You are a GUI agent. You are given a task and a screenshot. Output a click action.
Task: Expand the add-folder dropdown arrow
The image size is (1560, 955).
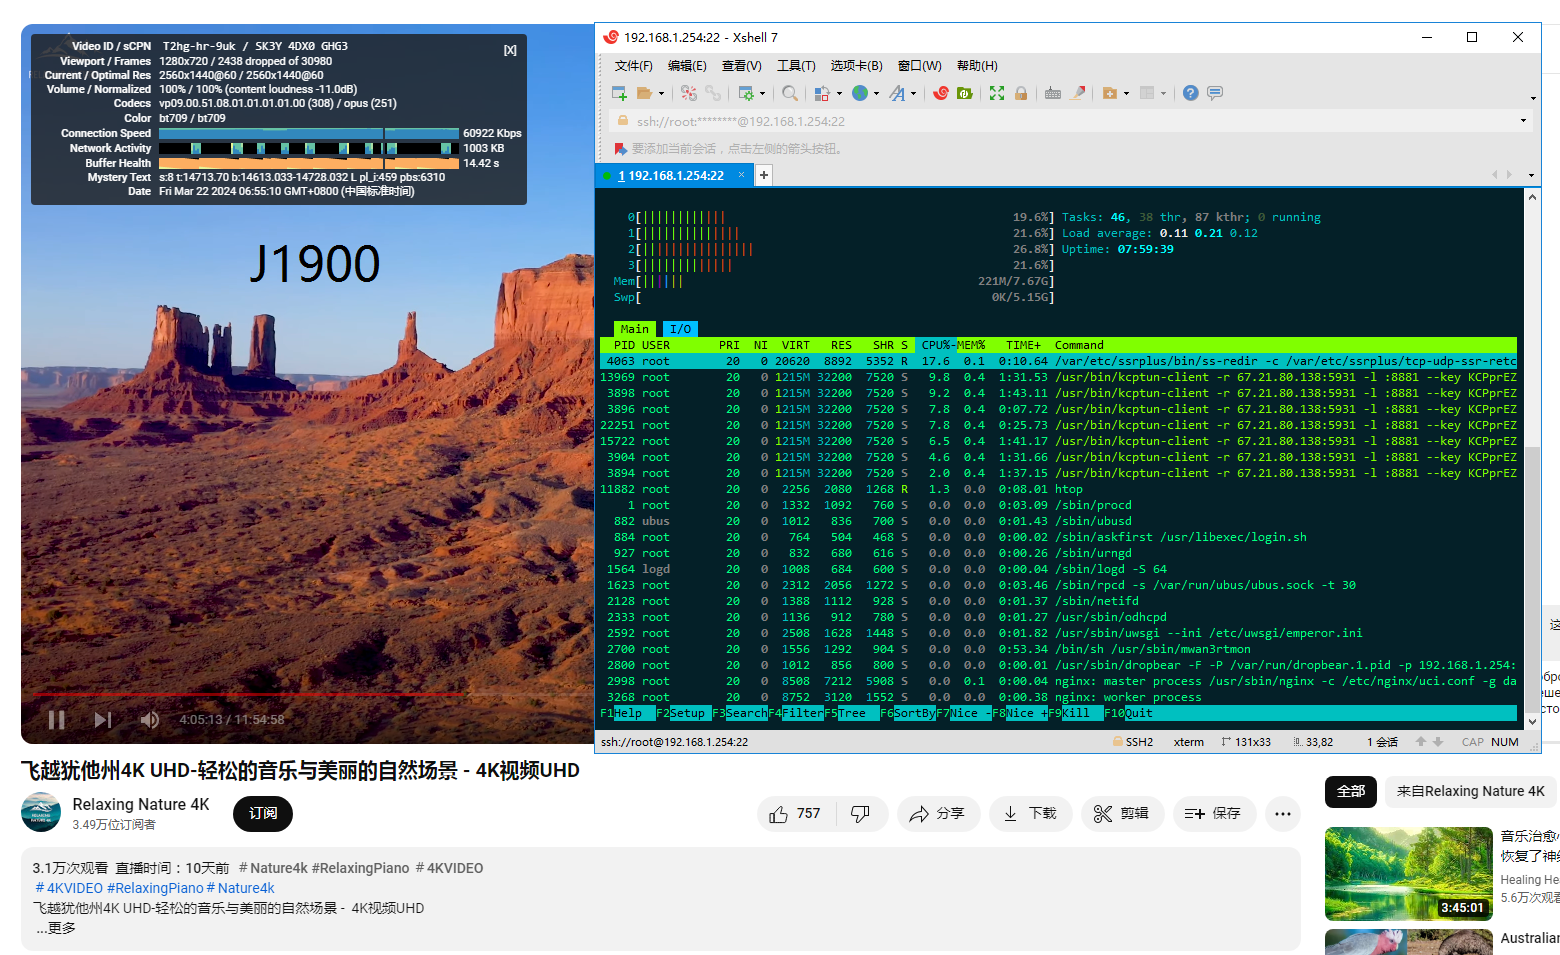point(1126,94)
